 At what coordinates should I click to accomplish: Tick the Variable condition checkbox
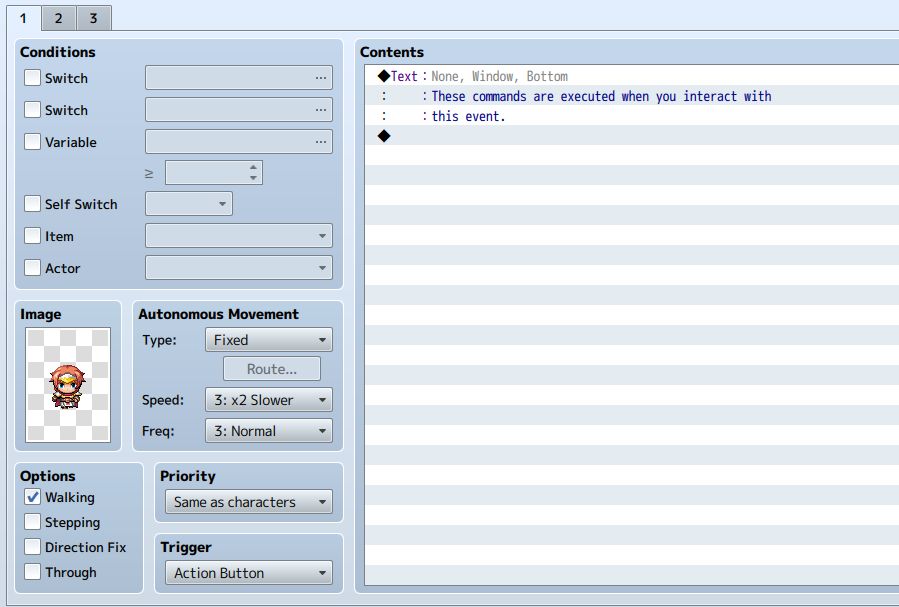33,142
